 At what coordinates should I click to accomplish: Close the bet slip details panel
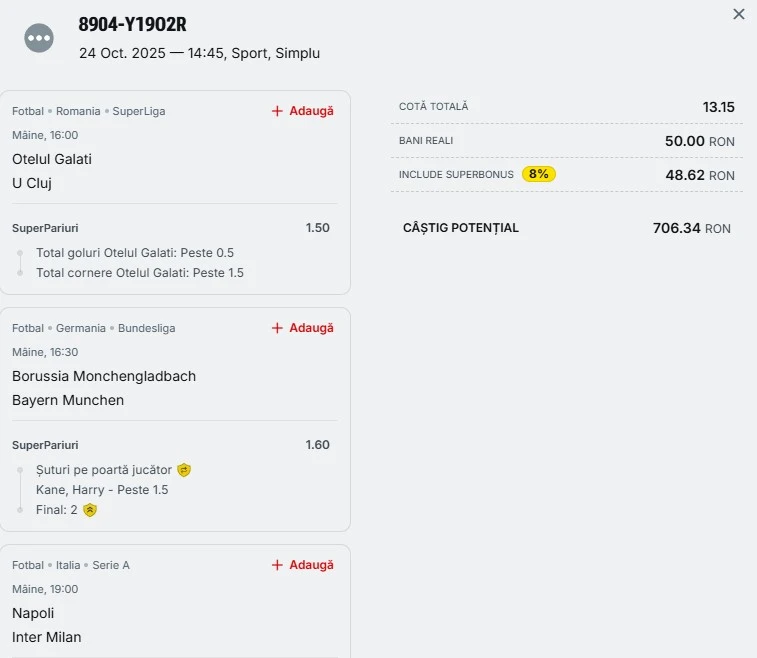(x=739, y=14)
